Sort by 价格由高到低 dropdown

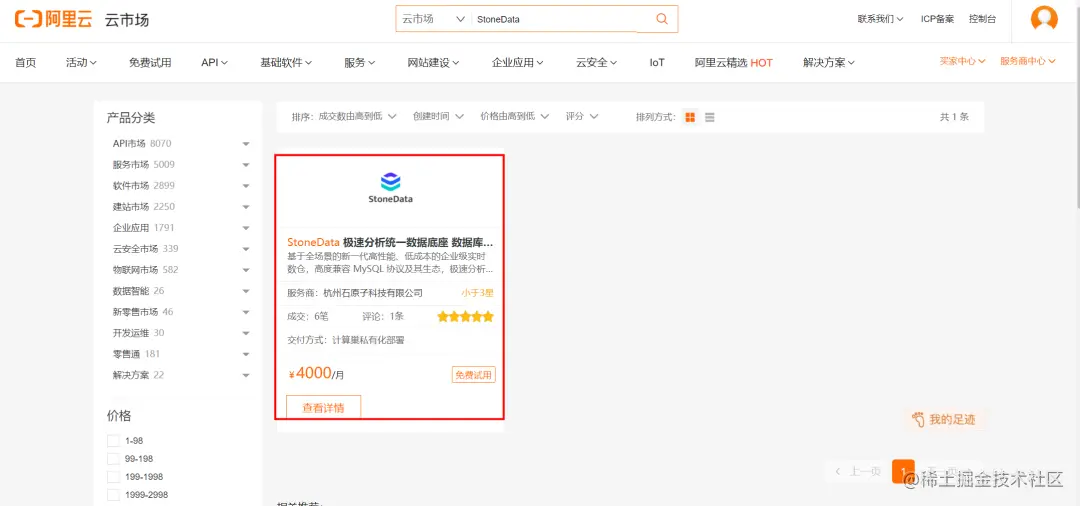(x=515, y=116)
